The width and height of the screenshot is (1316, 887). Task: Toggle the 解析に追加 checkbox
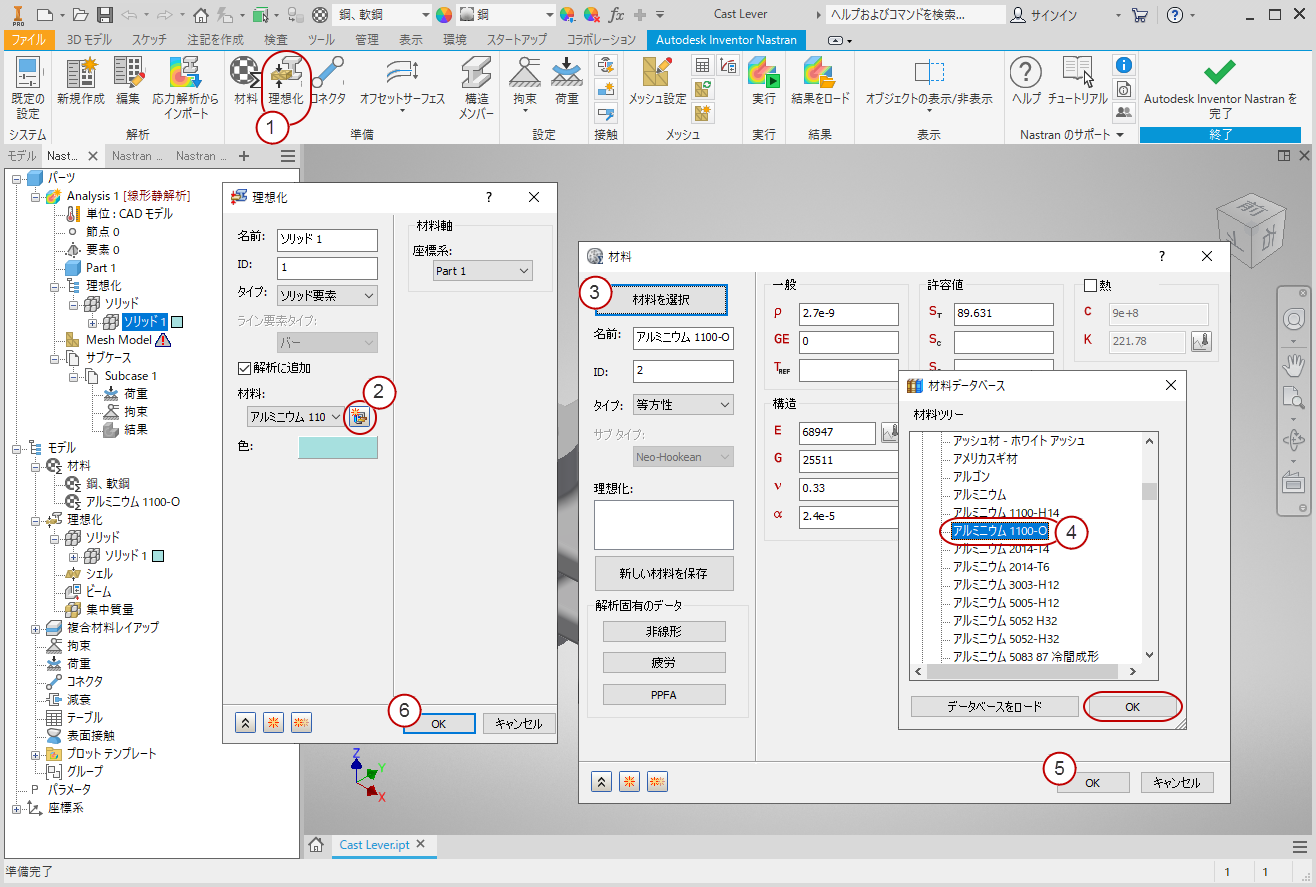pos(244,368)
